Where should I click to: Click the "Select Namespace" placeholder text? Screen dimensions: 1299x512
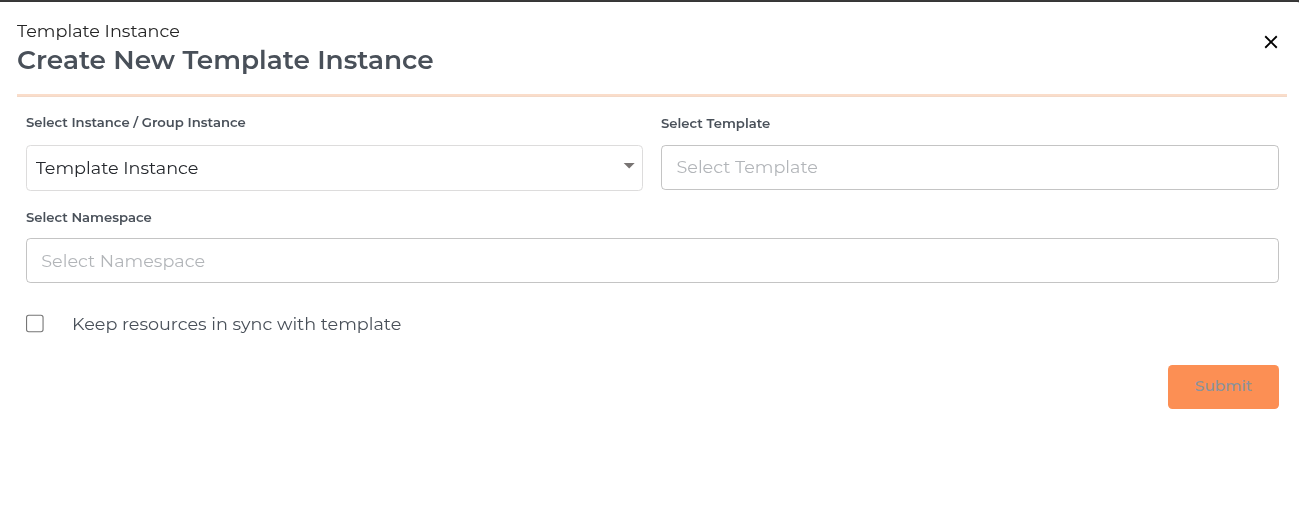pyautogui.click(x=123, y=261)
